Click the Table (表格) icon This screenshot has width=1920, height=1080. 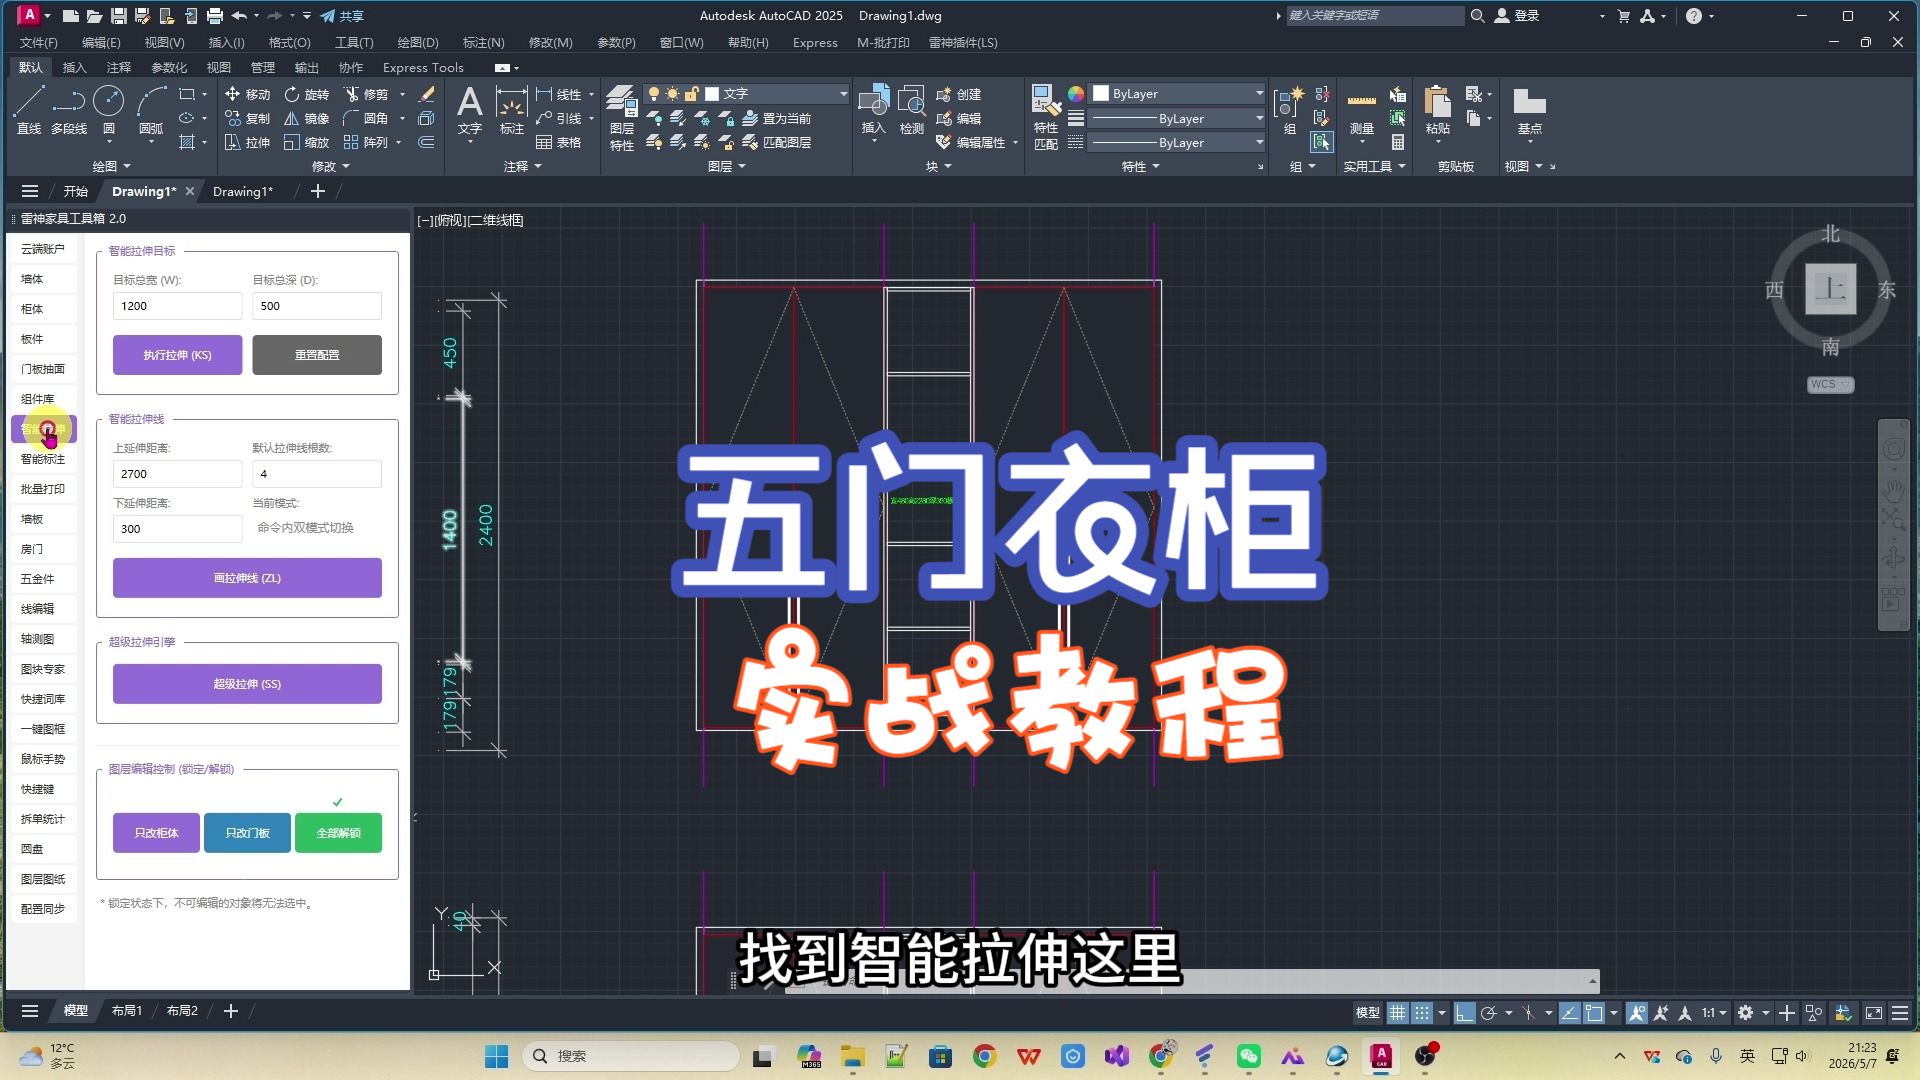coord(558,142)
